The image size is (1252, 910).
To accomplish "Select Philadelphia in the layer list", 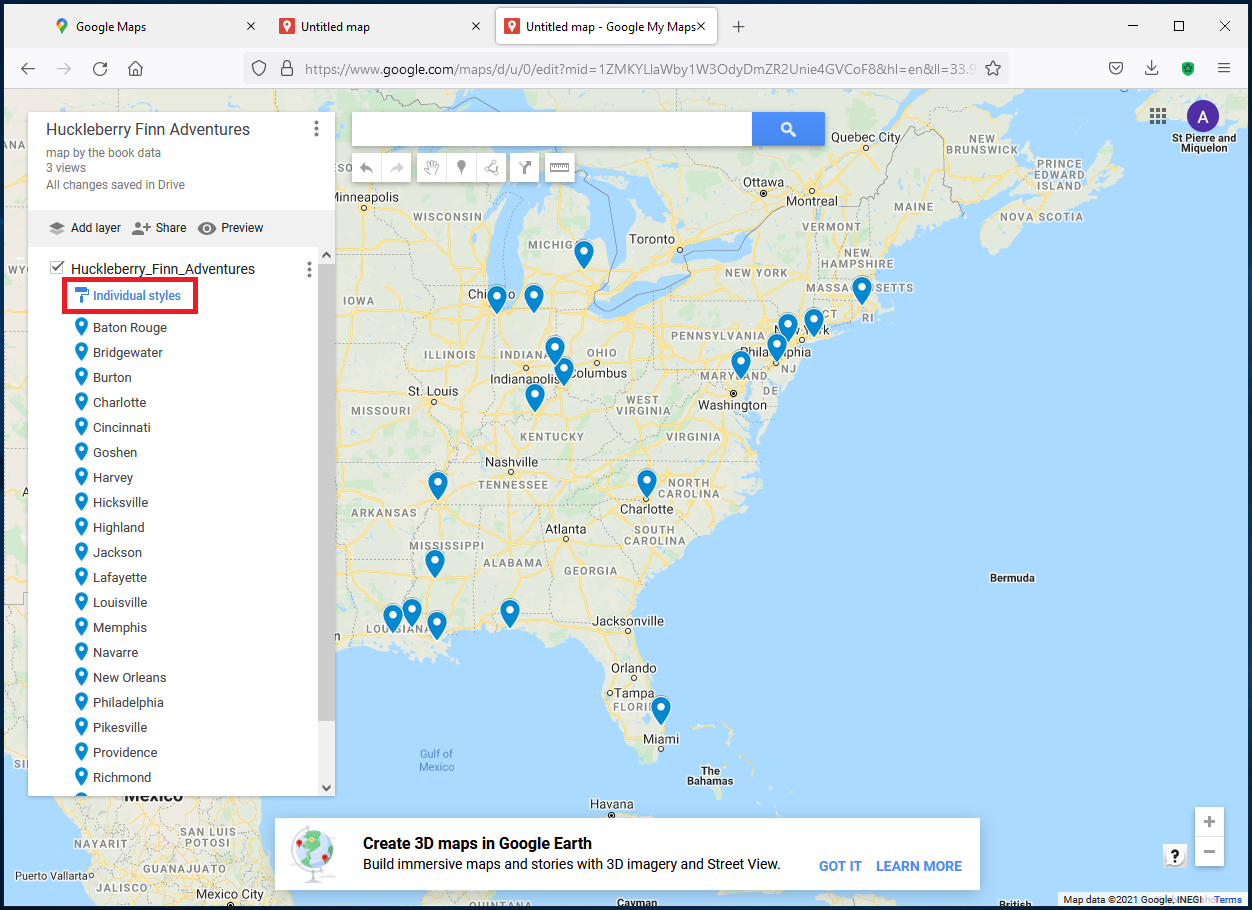I will click(128, 702).
